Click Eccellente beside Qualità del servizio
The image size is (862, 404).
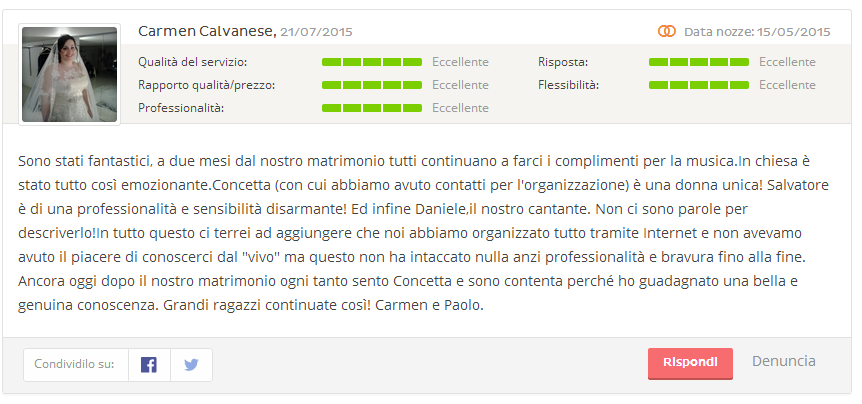point(460,62)
